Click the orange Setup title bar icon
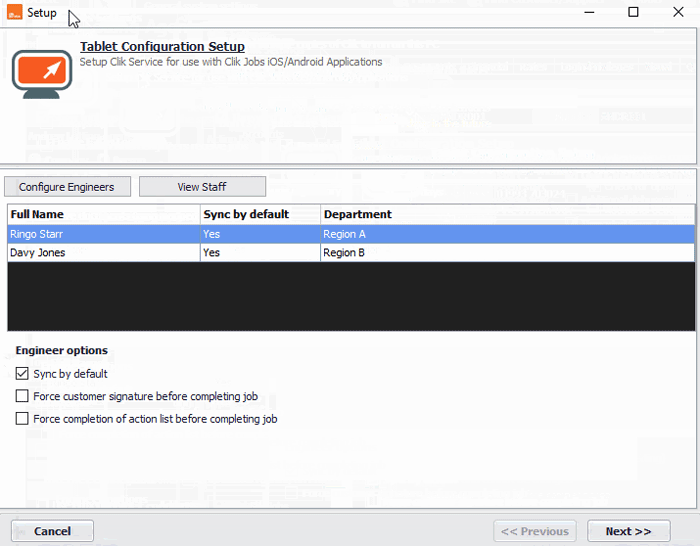Viewport: 700px width, 546px height. click(14, 12)
